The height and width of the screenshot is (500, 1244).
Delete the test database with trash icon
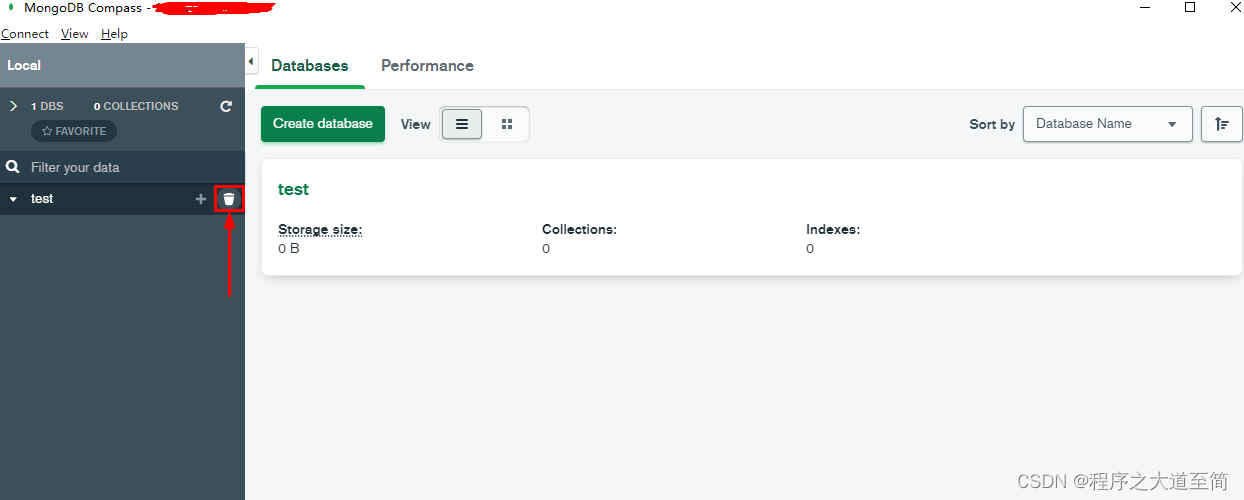229,199
